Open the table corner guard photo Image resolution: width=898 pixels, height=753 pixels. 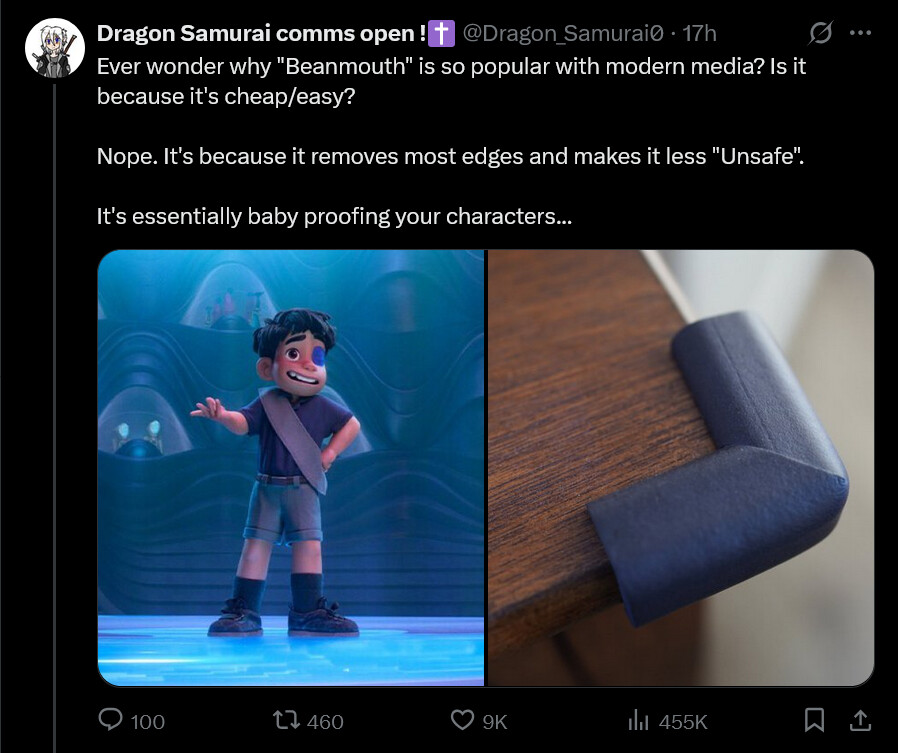point(681,468)
